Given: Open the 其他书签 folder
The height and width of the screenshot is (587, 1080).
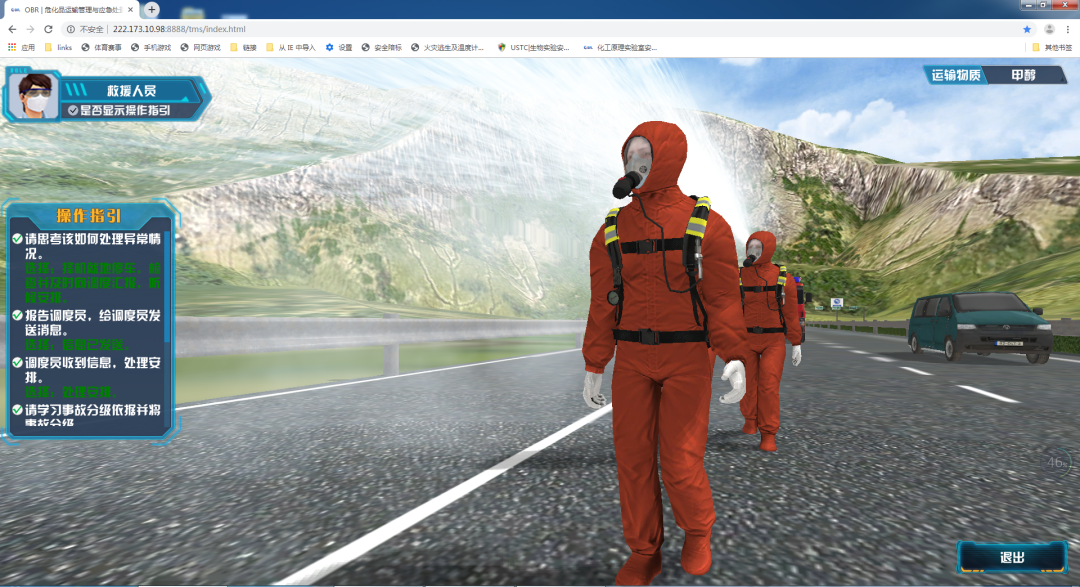Looking at the screenshot, I should point(1052,48).
